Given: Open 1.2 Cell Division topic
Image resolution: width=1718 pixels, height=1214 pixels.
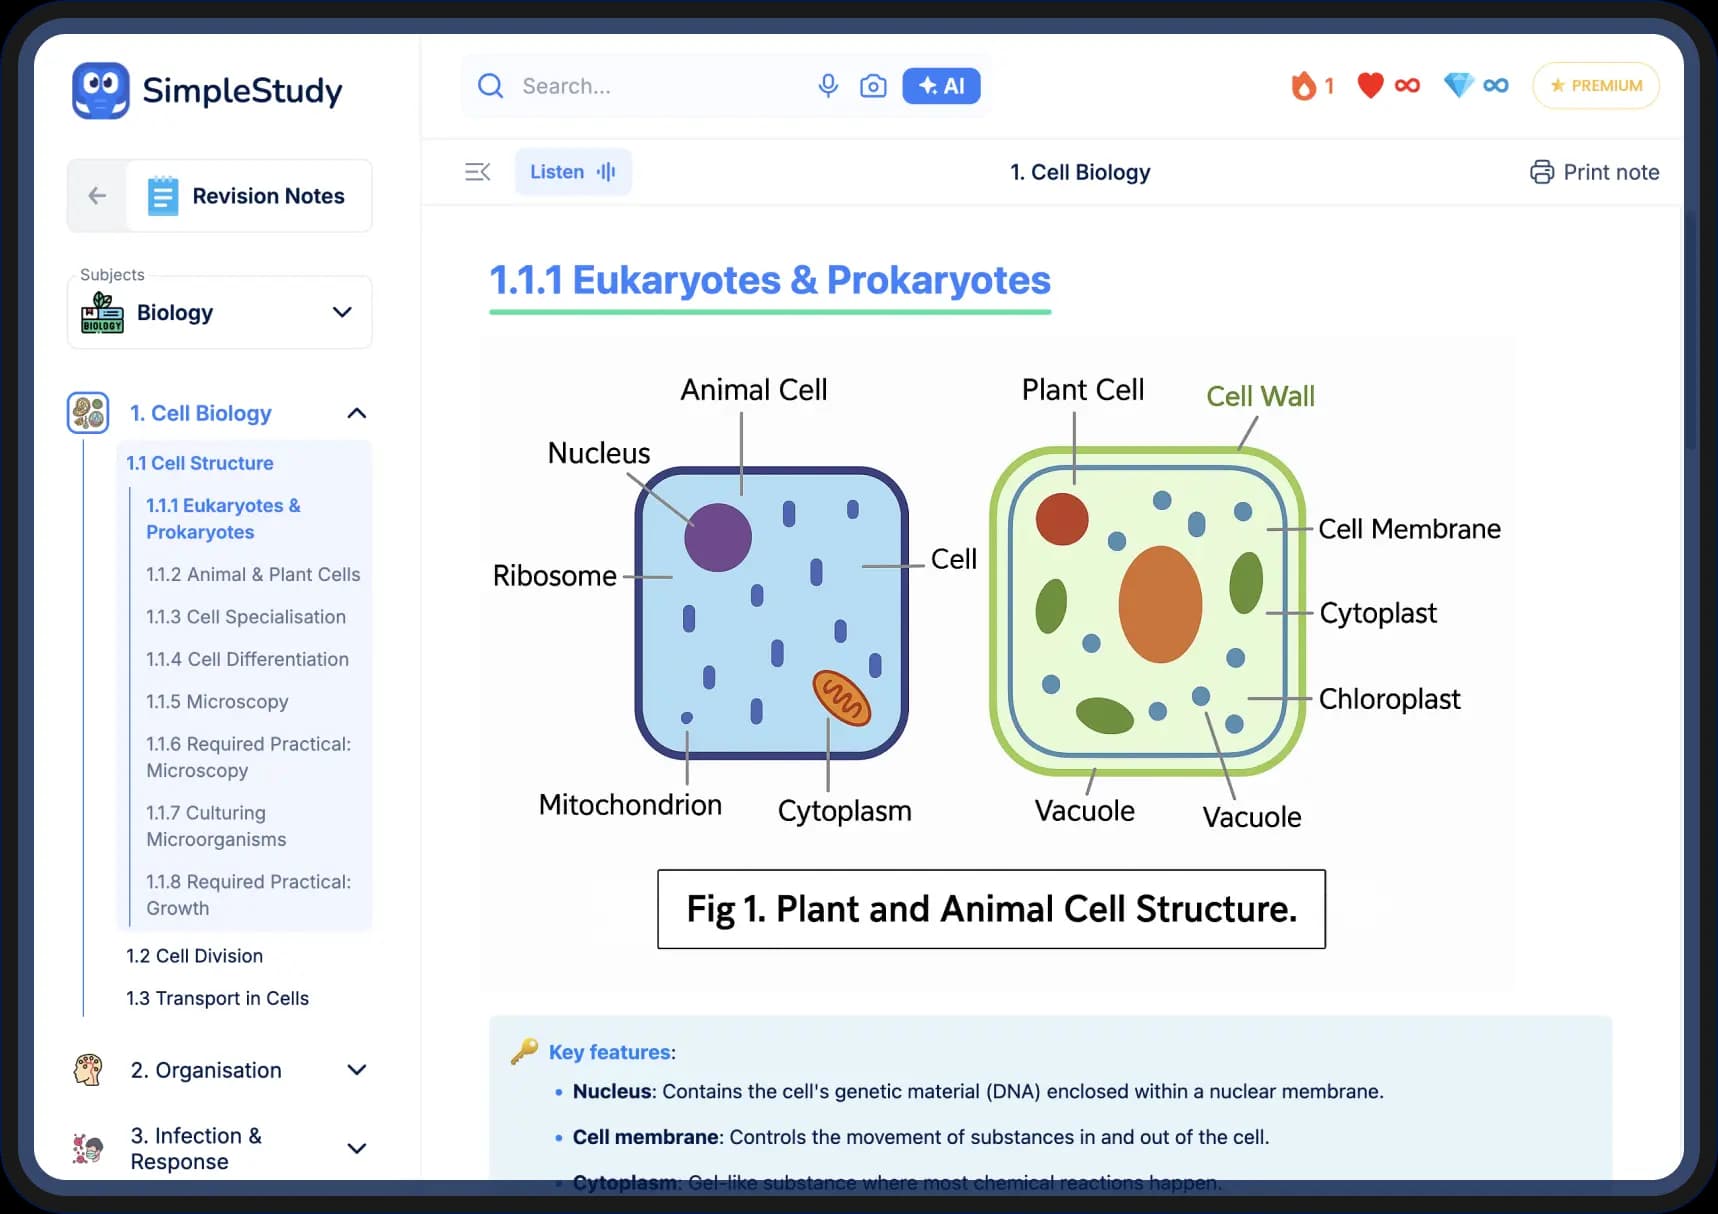Looking at the screenshot, I should 194,956.
